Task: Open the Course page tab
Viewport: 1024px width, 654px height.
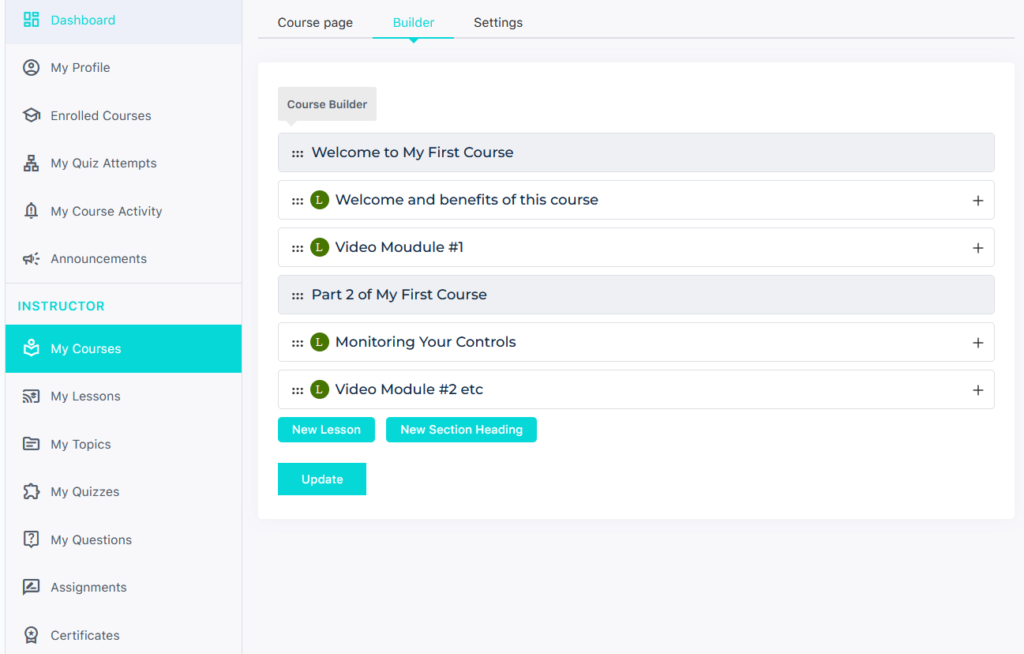Action: point(314,22)
